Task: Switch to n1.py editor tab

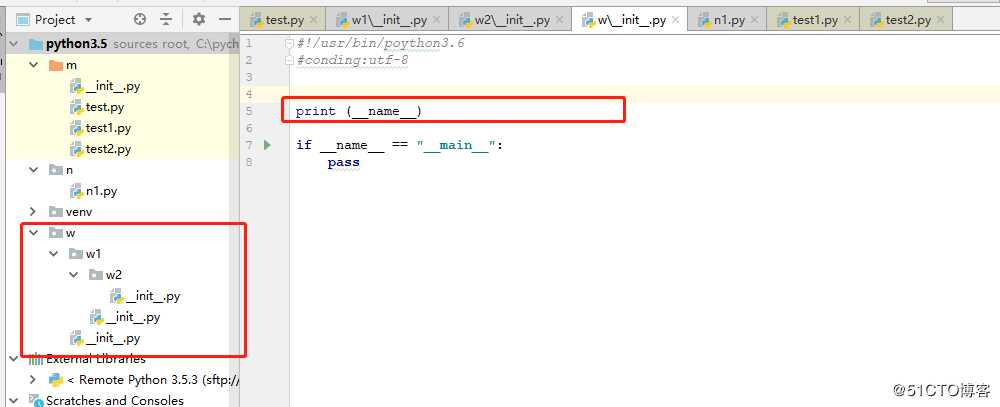Action: click(x=729, y=20)
